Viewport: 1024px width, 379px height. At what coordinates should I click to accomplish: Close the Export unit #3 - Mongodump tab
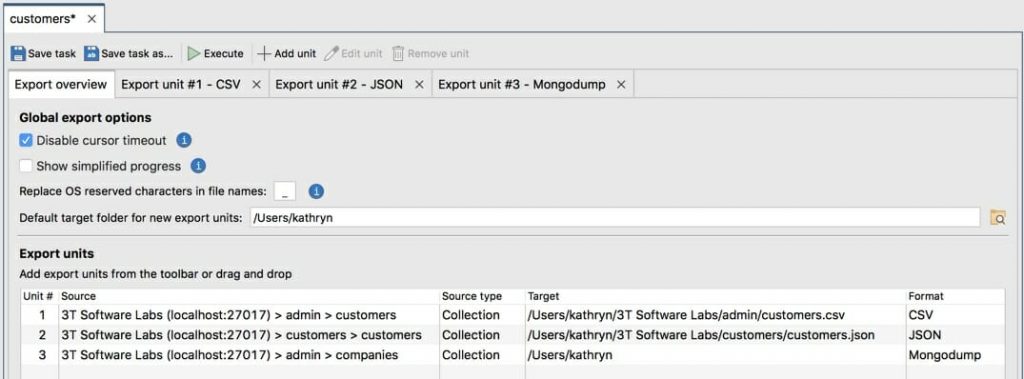tap(621, 84)
